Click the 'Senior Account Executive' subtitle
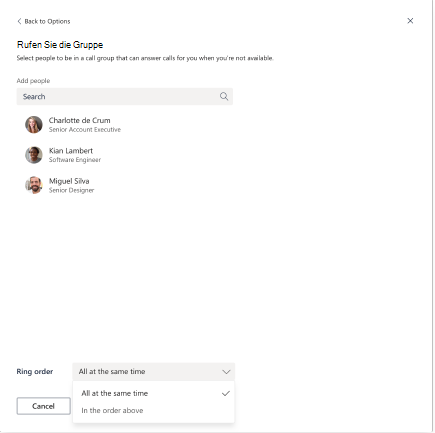 click(85, 130)
